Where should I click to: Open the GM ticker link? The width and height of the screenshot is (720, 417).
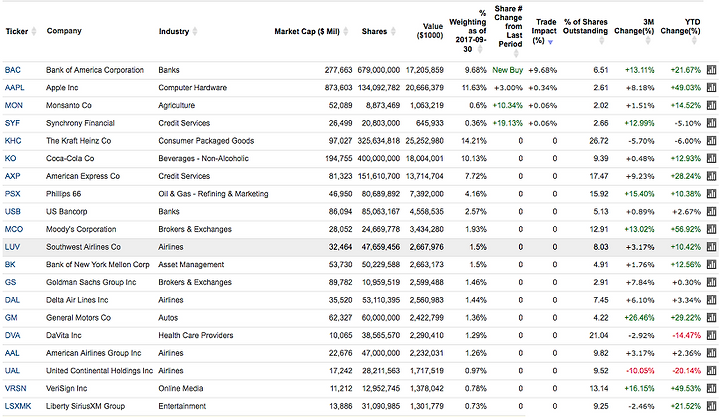[x=11, y=317]
